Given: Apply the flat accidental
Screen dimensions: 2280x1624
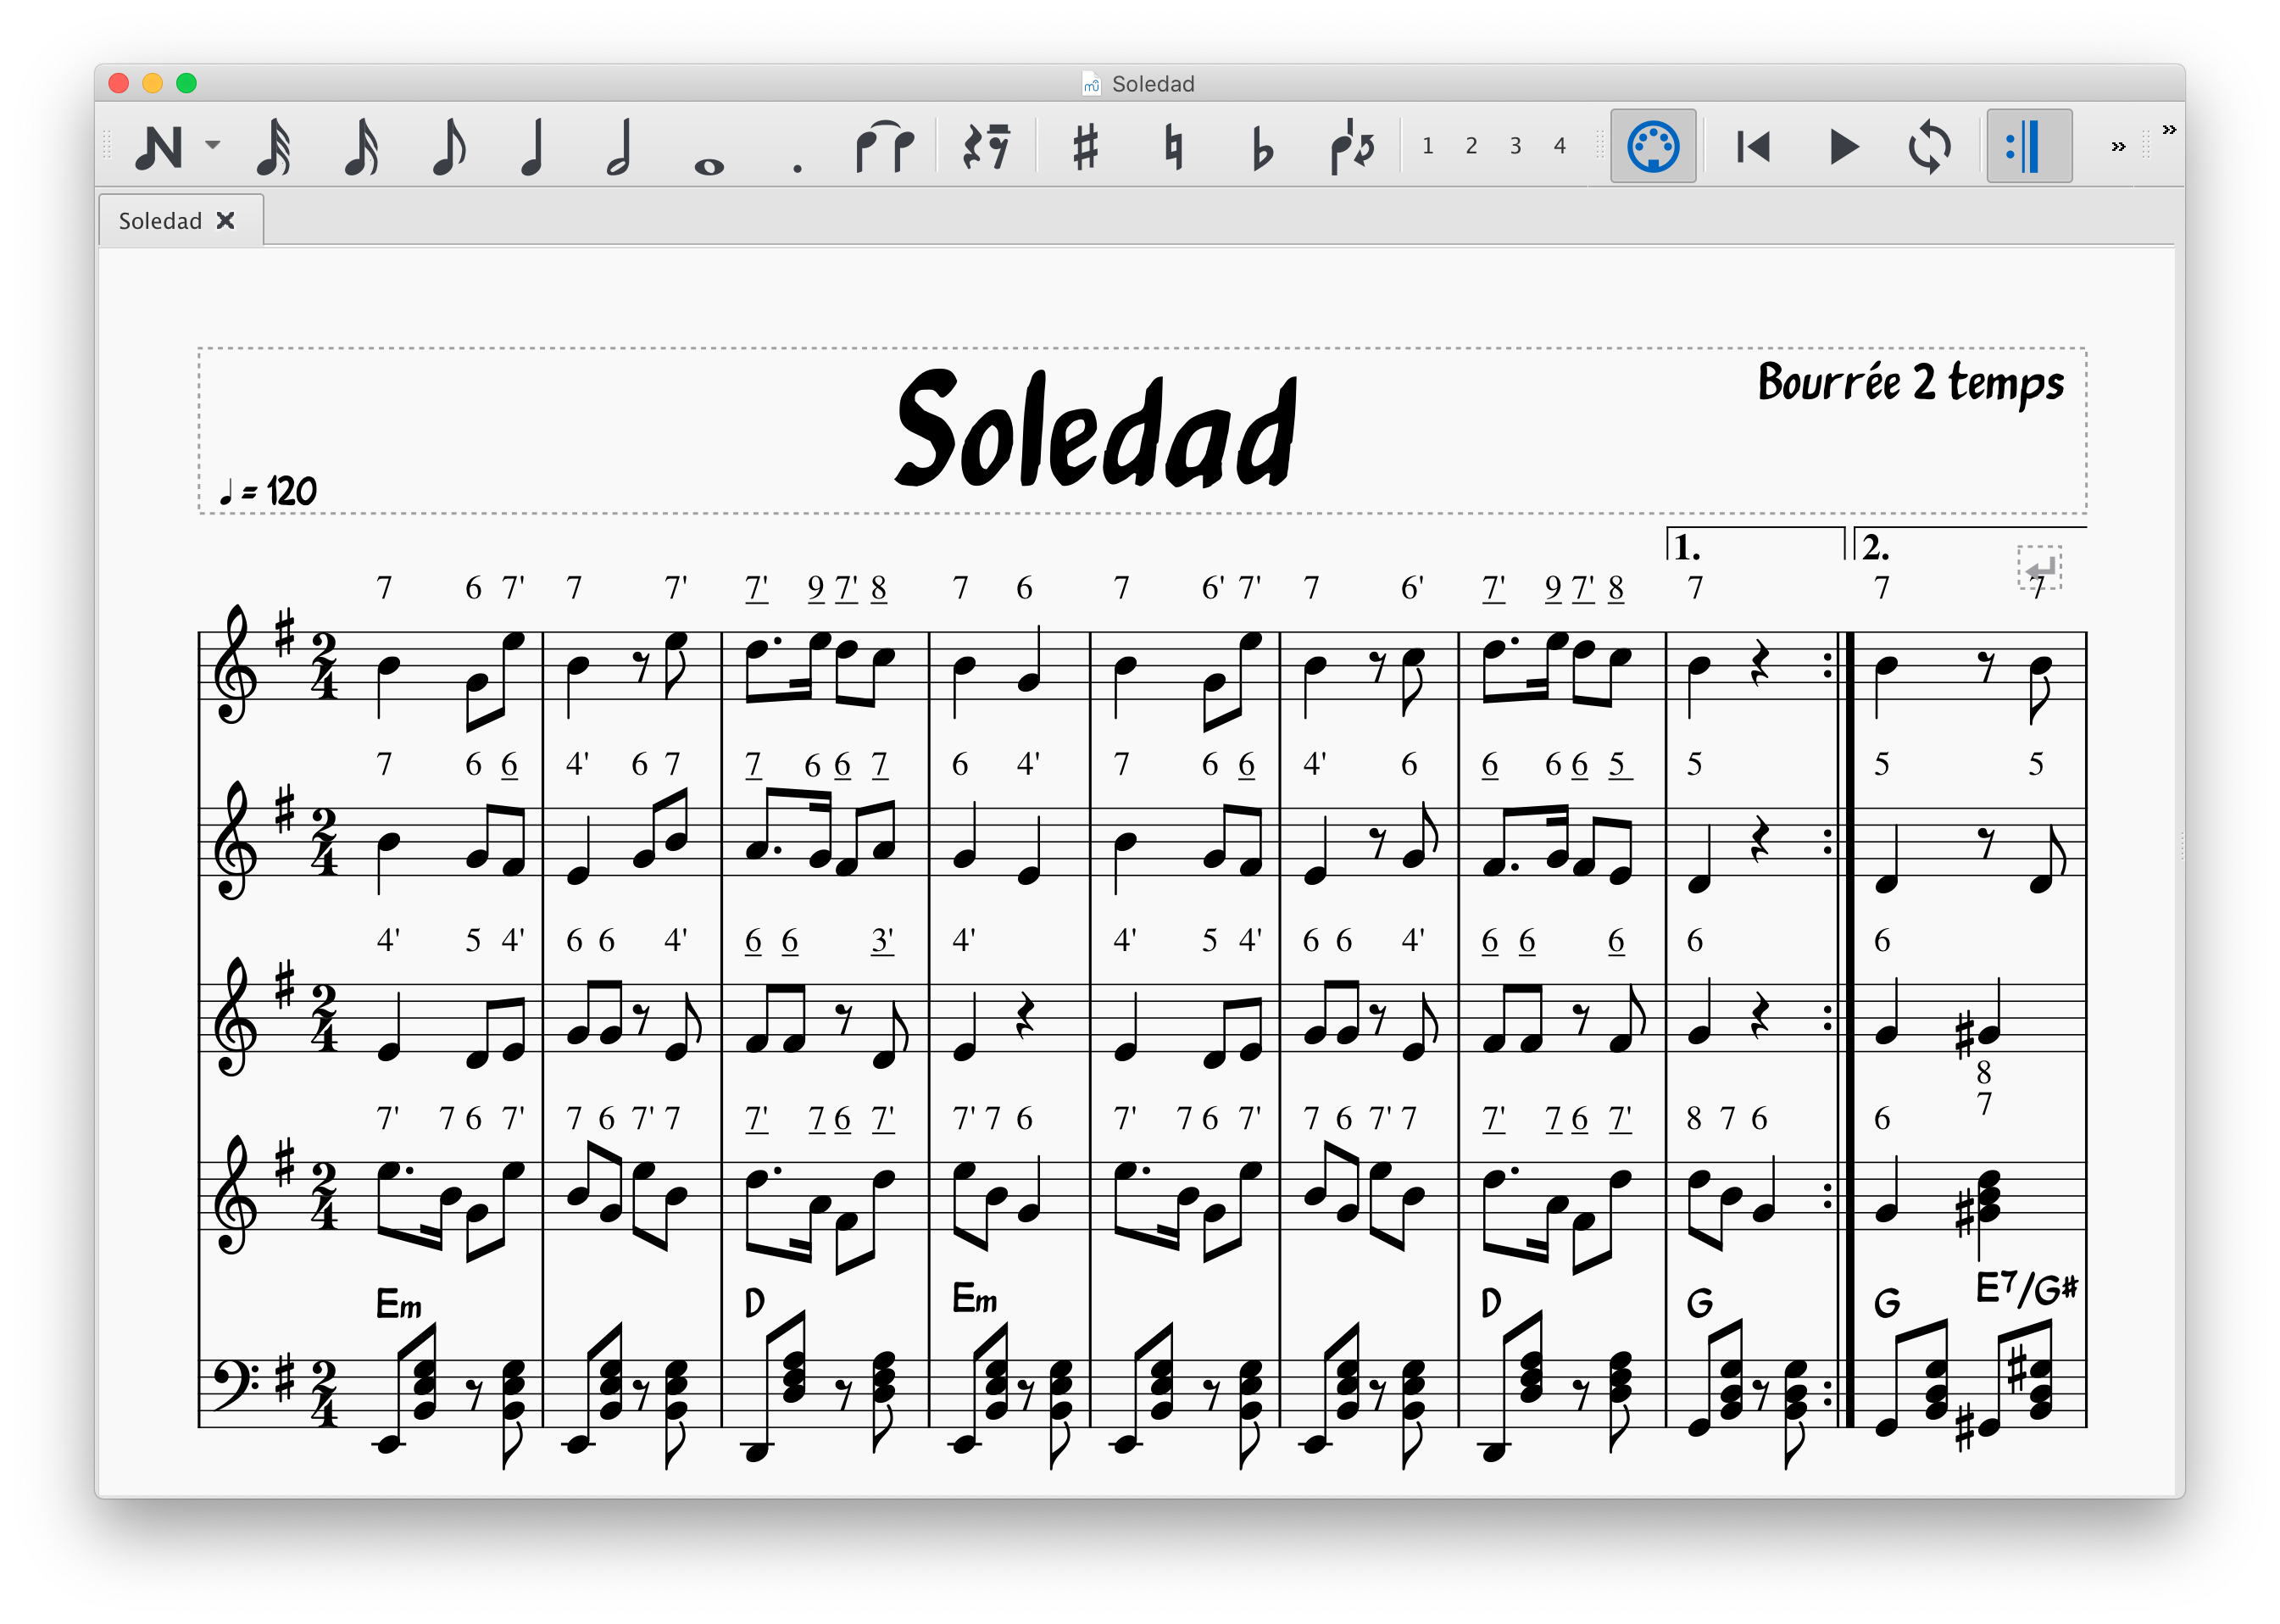Looking at the screenshot, I should tap(1260, 148).
